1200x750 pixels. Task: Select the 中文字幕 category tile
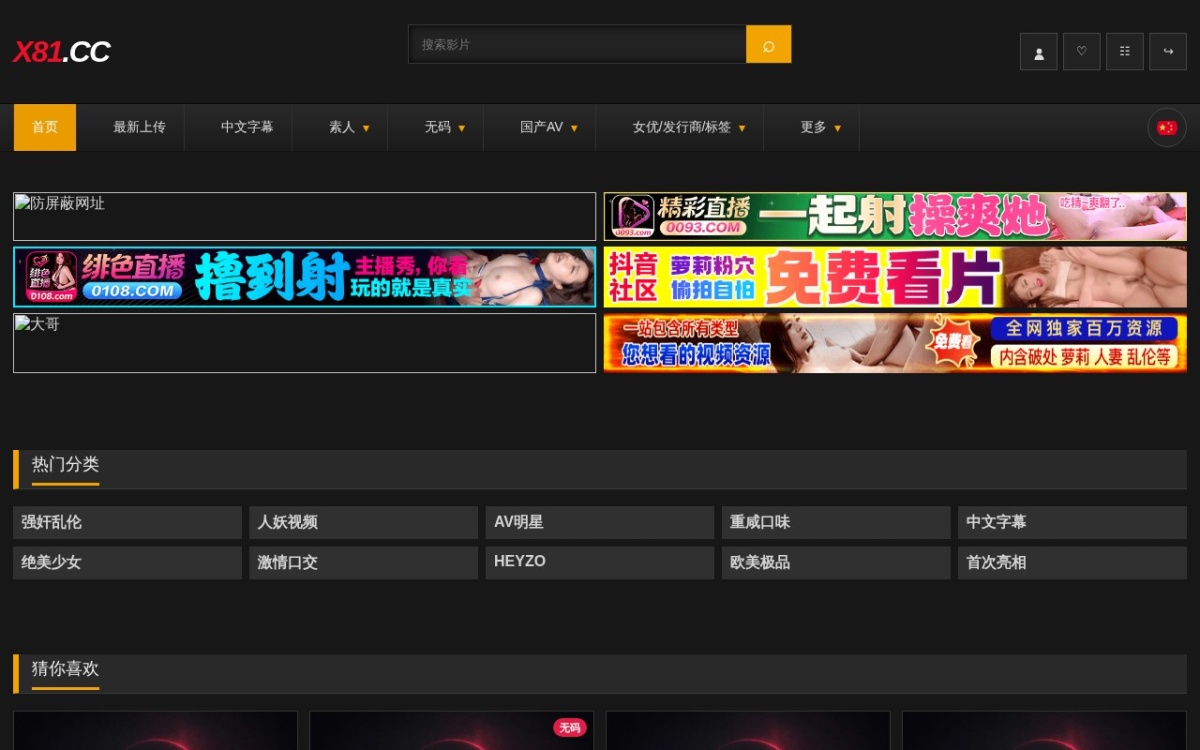[x=1072, y=522]
